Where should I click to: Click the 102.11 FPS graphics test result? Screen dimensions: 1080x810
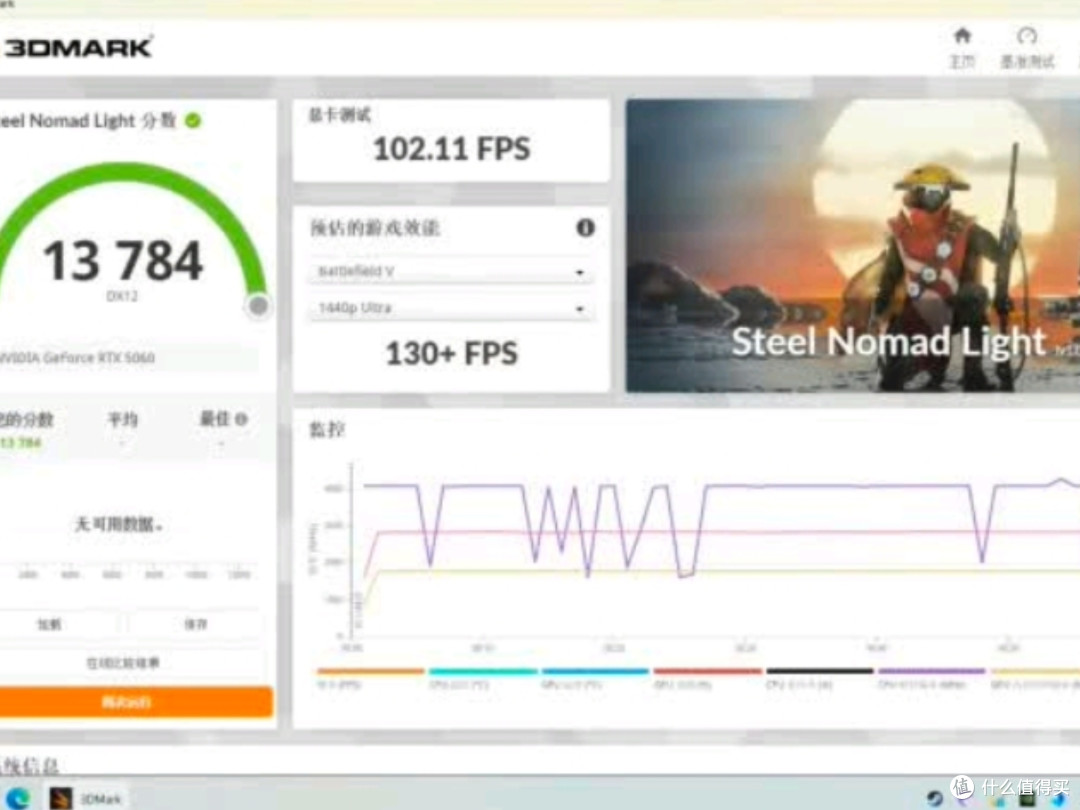pyautogui.click(x=452, y=149)
